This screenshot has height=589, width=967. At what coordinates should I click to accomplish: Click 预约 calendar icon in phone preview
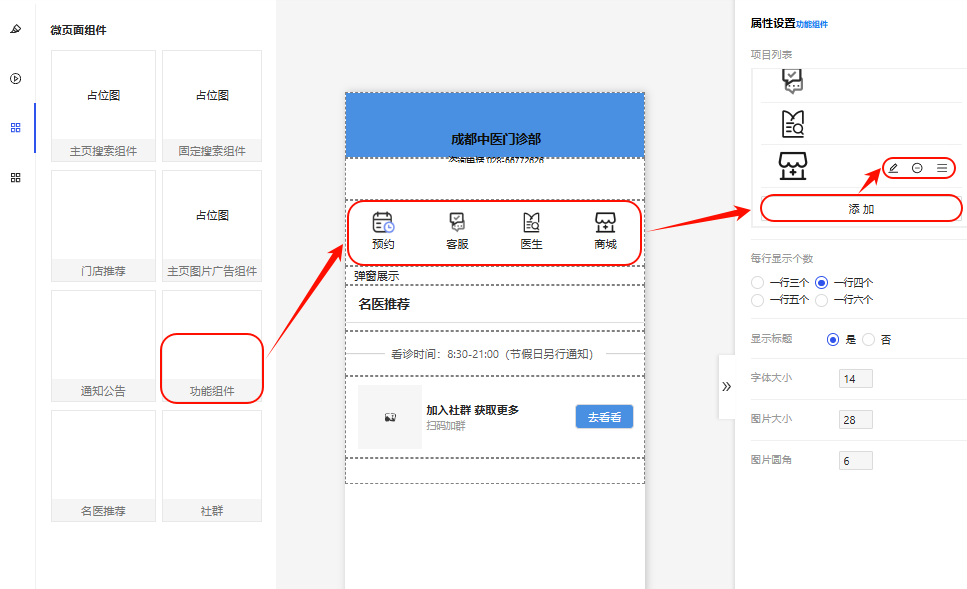[383, 223]
